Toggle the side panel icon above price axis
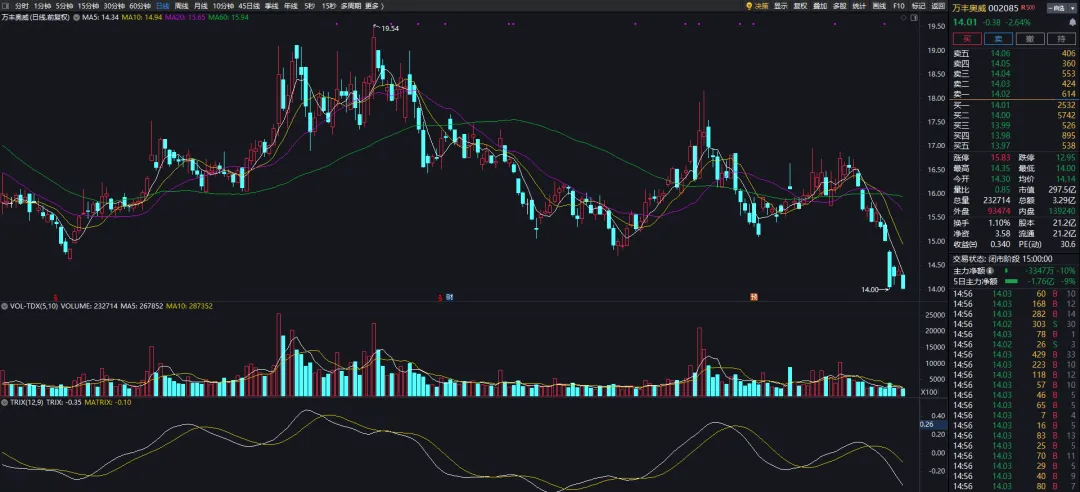The width and height of the screenshot is (1080, 492). click(x=913, y=17)
